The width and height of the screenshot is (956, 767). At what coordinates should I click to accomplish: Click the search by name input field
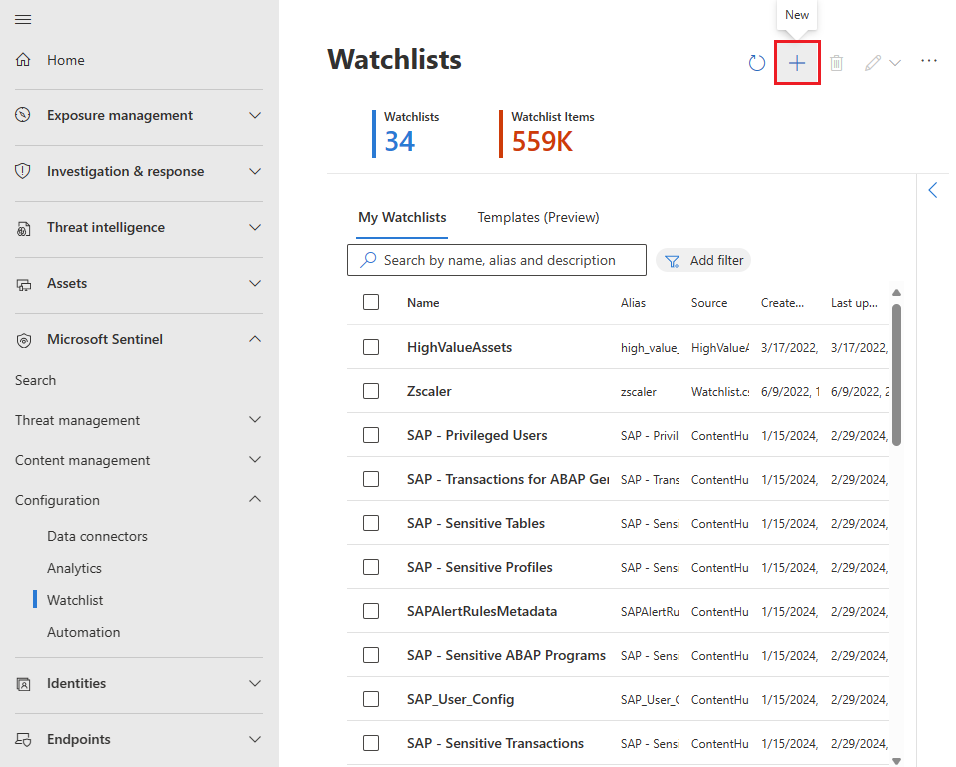(x=497, y=260)
